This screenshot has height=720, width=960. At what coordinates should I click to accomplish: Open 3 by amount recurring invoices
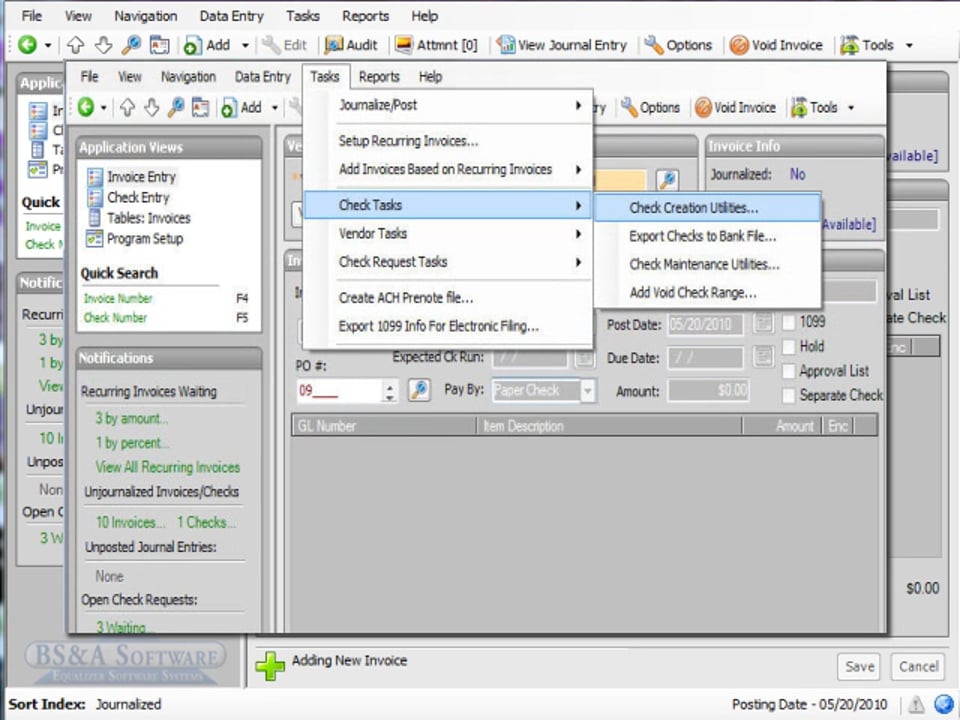click(132, 418)
